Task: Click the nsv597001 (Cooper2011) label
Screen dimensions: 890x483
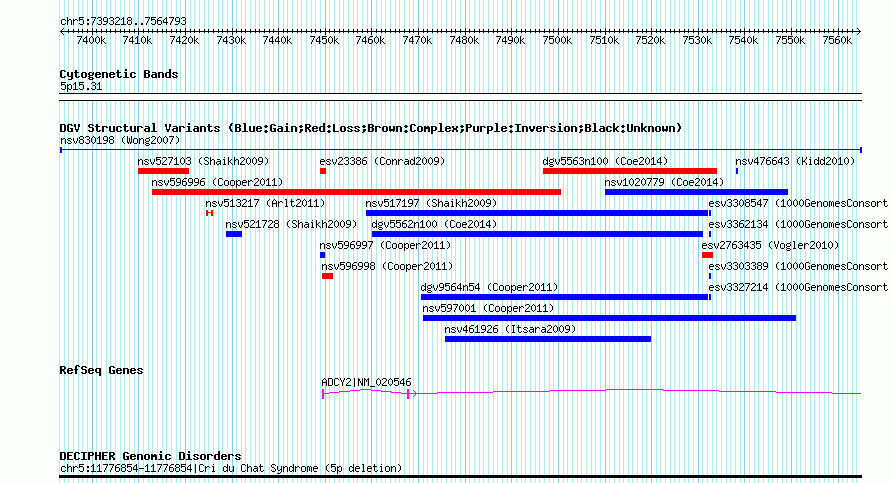Action: pyautogui.click(x=488, y=308)
